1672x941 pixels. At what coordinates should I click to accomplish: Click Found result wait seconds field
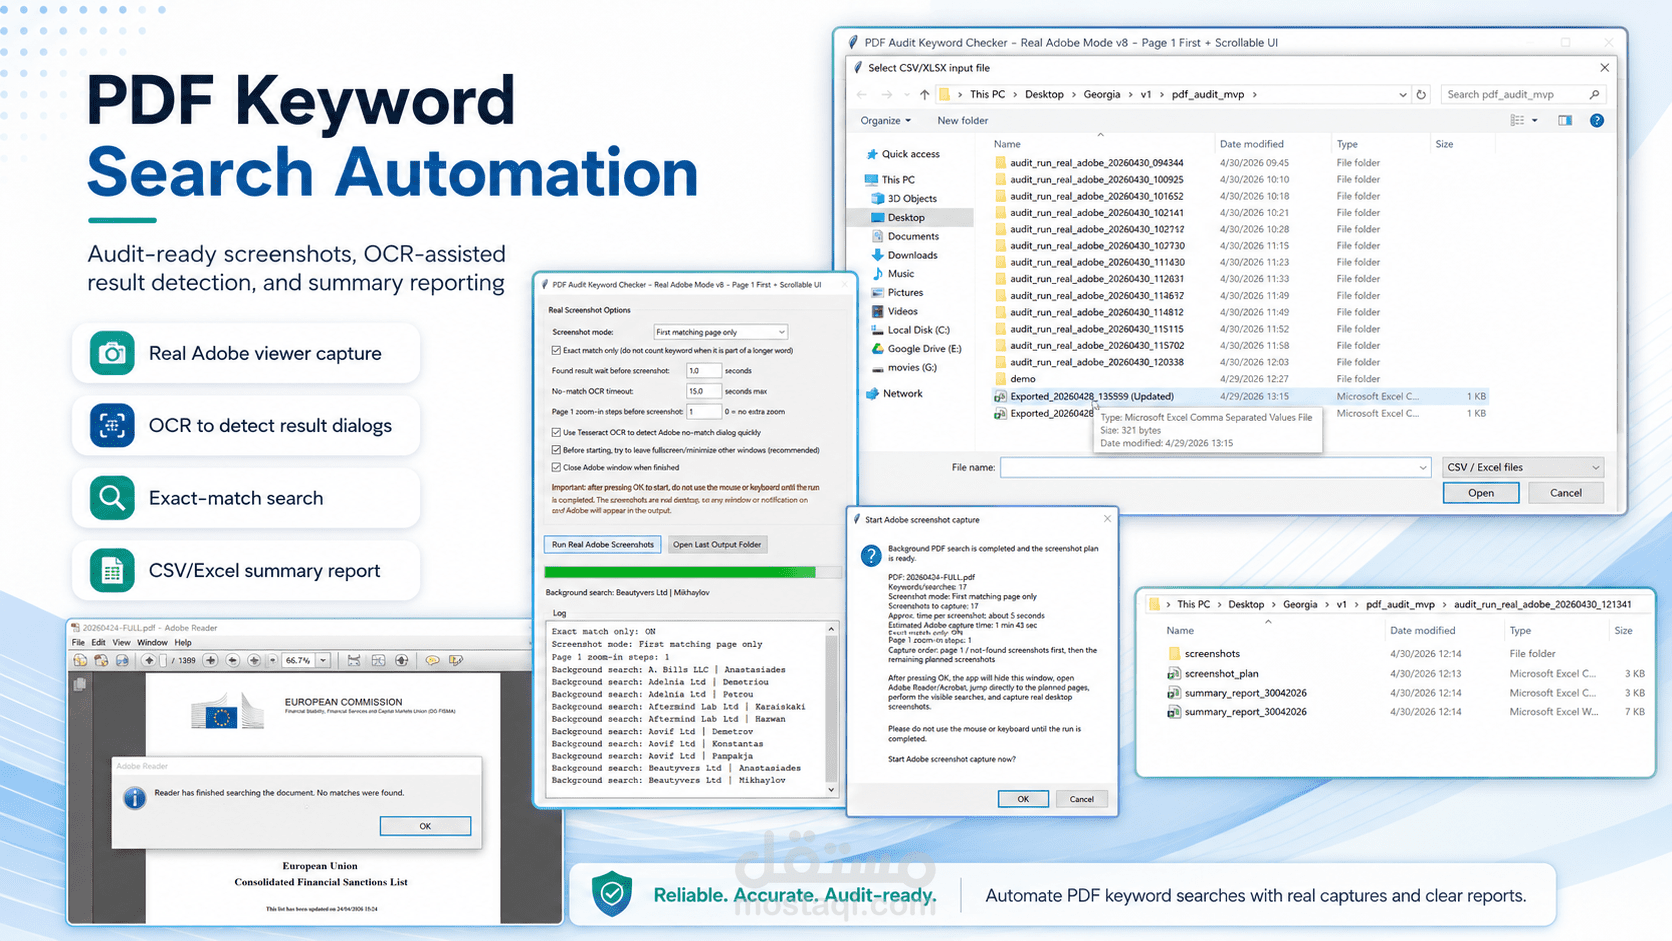pos(703,371)
